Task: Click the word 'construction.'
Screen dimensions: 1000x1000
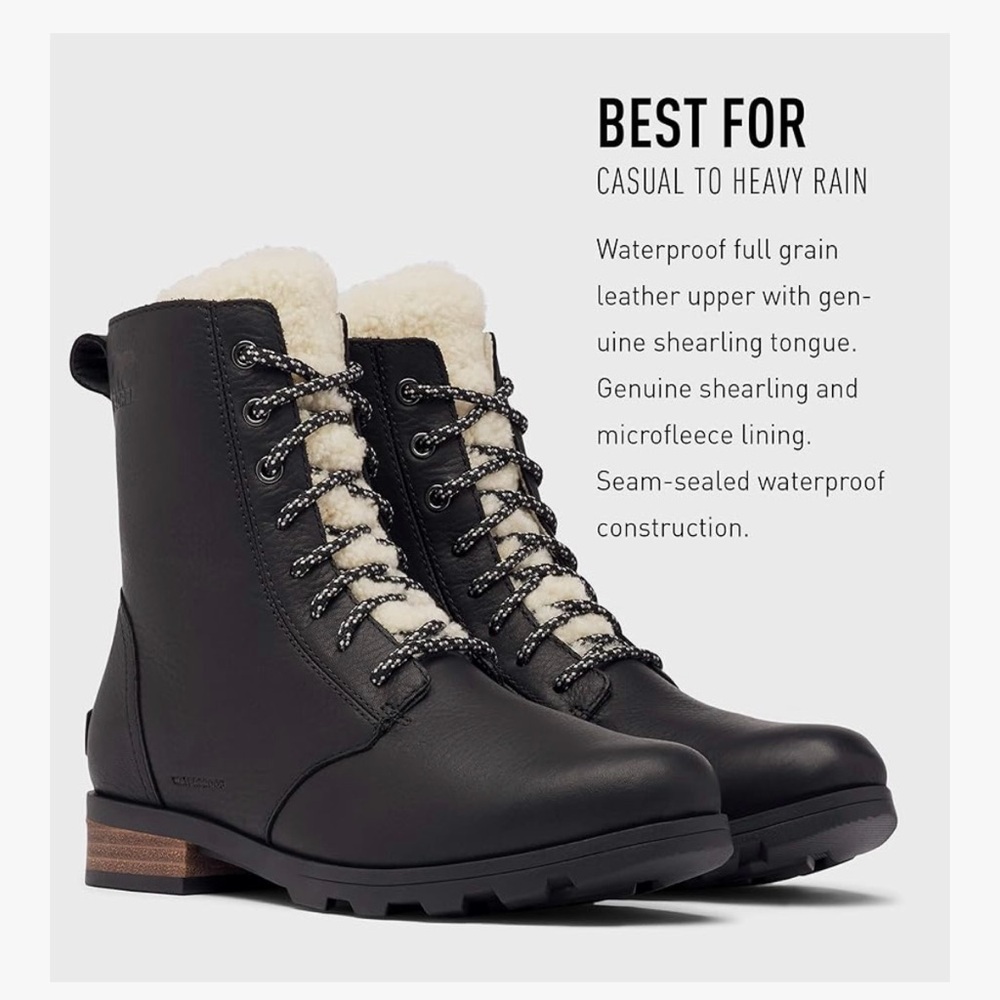Action: [x=672, y=528]
